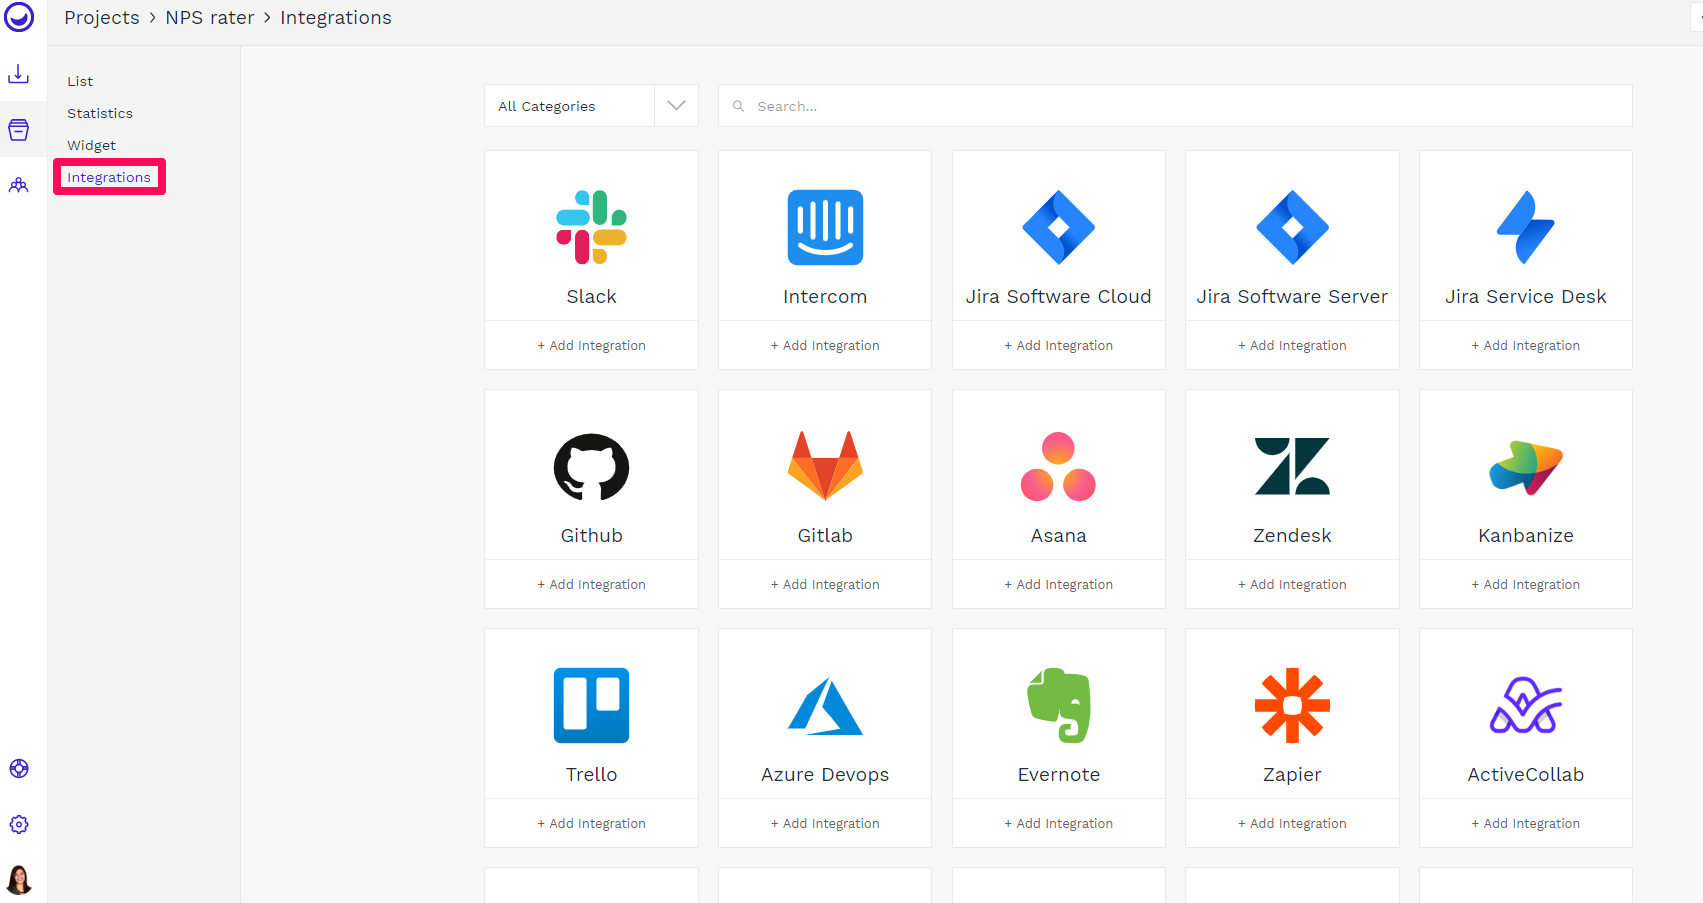Viewport: 1703px width, 903px height.
Task: Click the Jira Service Desk title text
Action: [1525, 296]
